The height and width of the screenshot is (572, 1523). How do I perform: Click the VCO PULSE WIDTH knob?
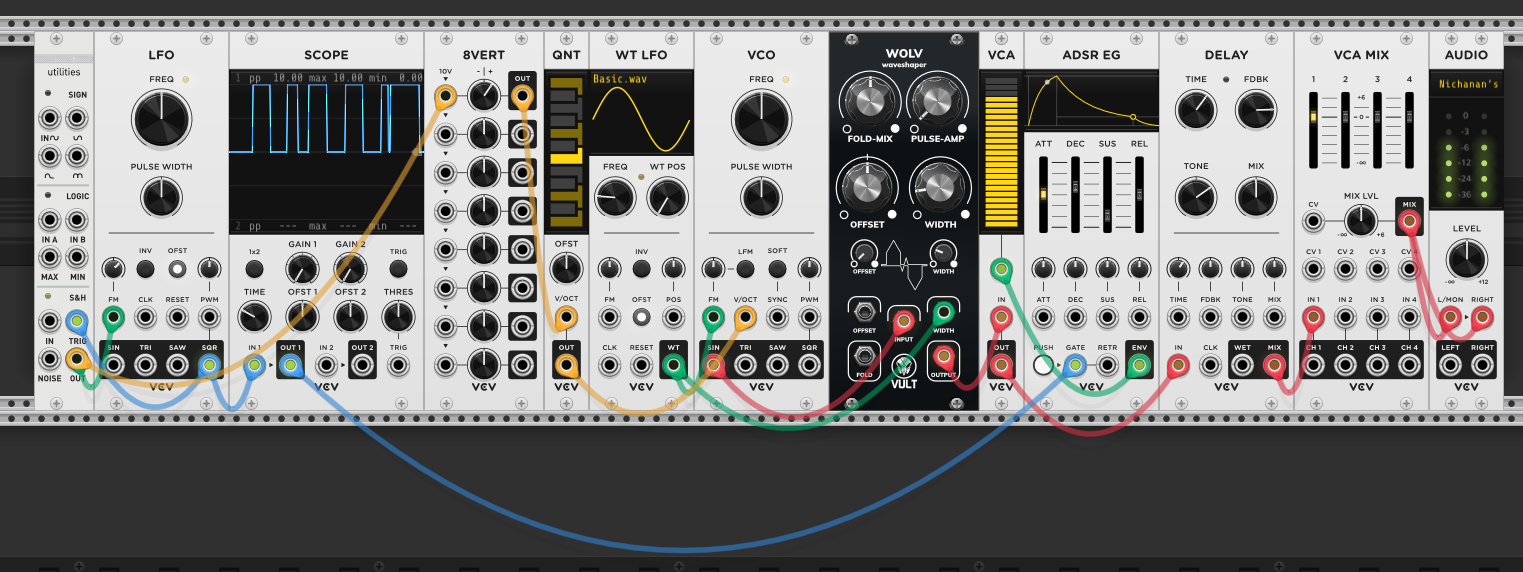[761, 198]
